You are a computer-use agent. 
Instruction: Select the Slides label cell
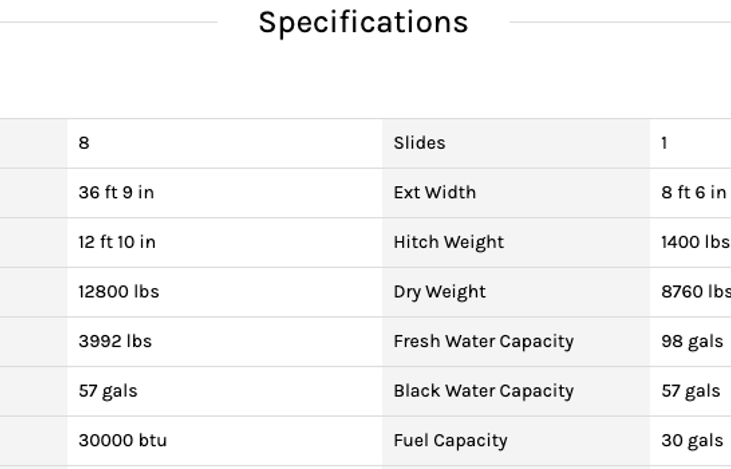coord(420,143)
